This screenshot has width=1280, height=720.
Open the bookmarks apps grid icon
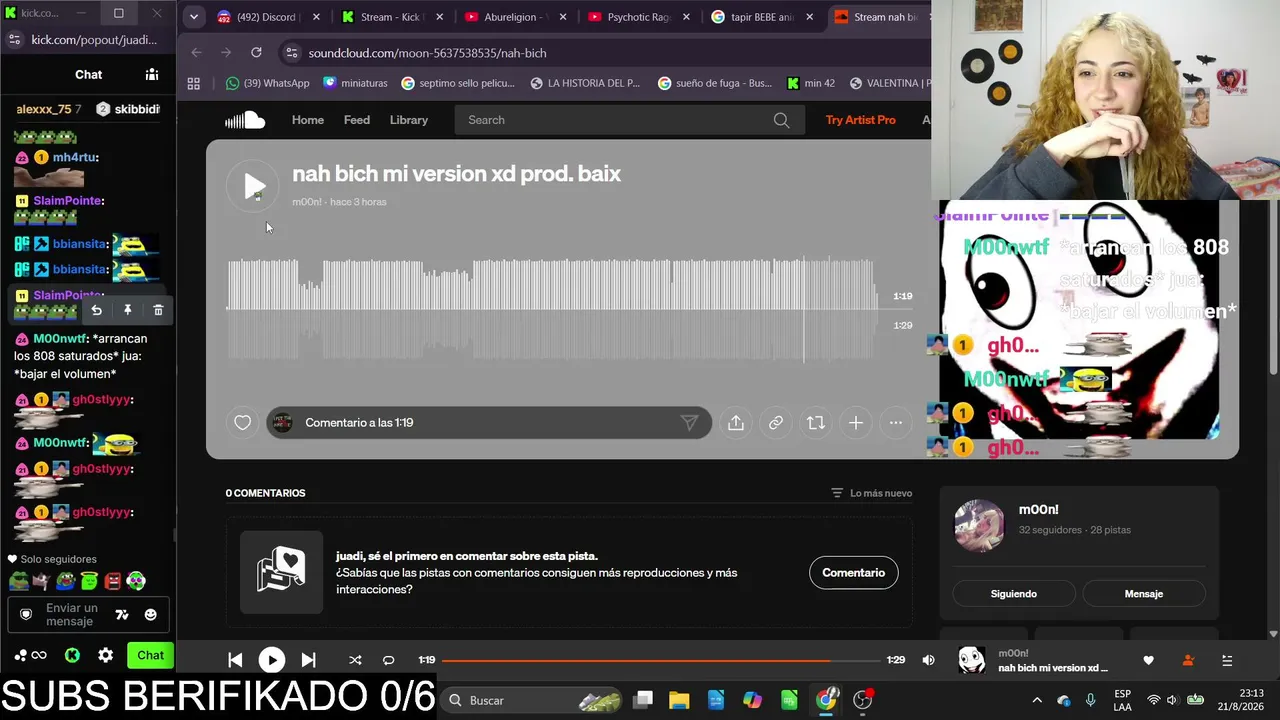click(194, 84)
